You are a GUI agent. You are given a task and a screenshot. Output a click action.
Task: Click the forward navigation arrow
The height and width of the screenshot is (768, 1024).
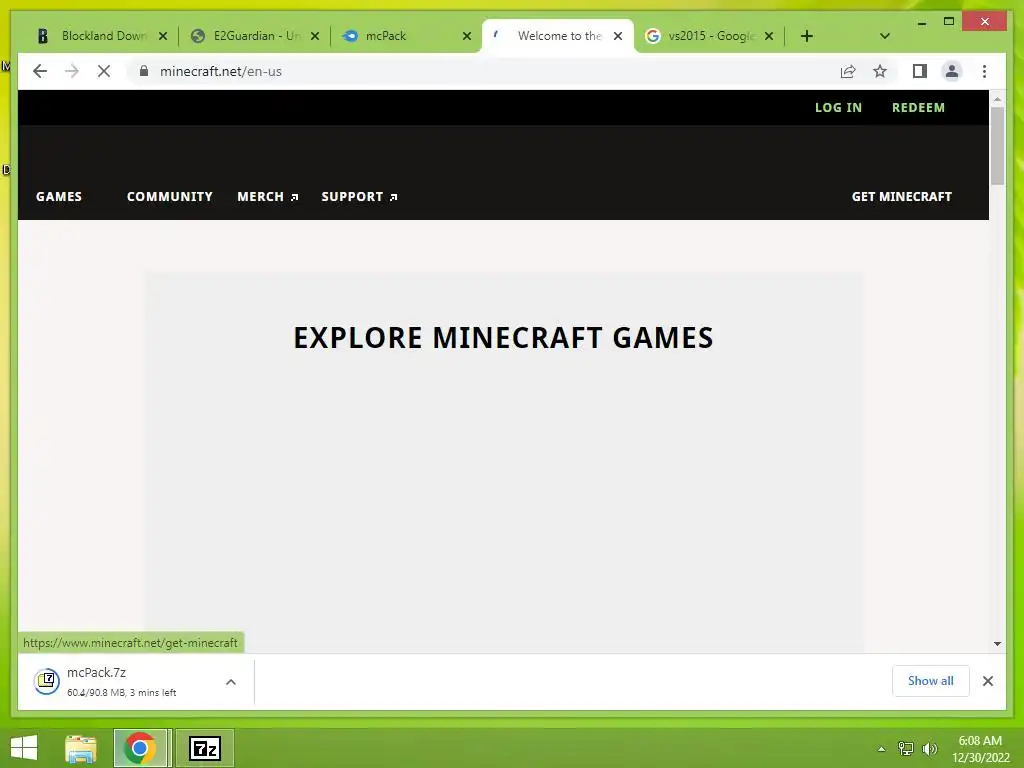(72, 71)
